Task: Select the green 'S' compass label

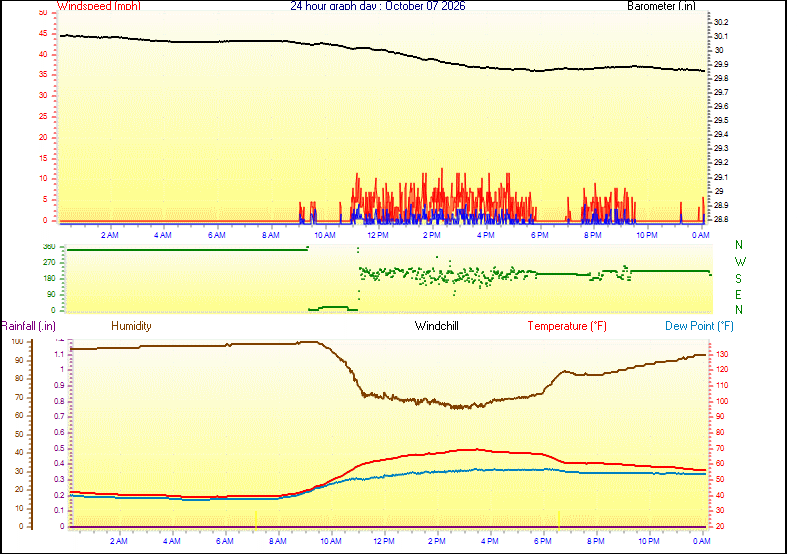Action: [x=738, y=279]
